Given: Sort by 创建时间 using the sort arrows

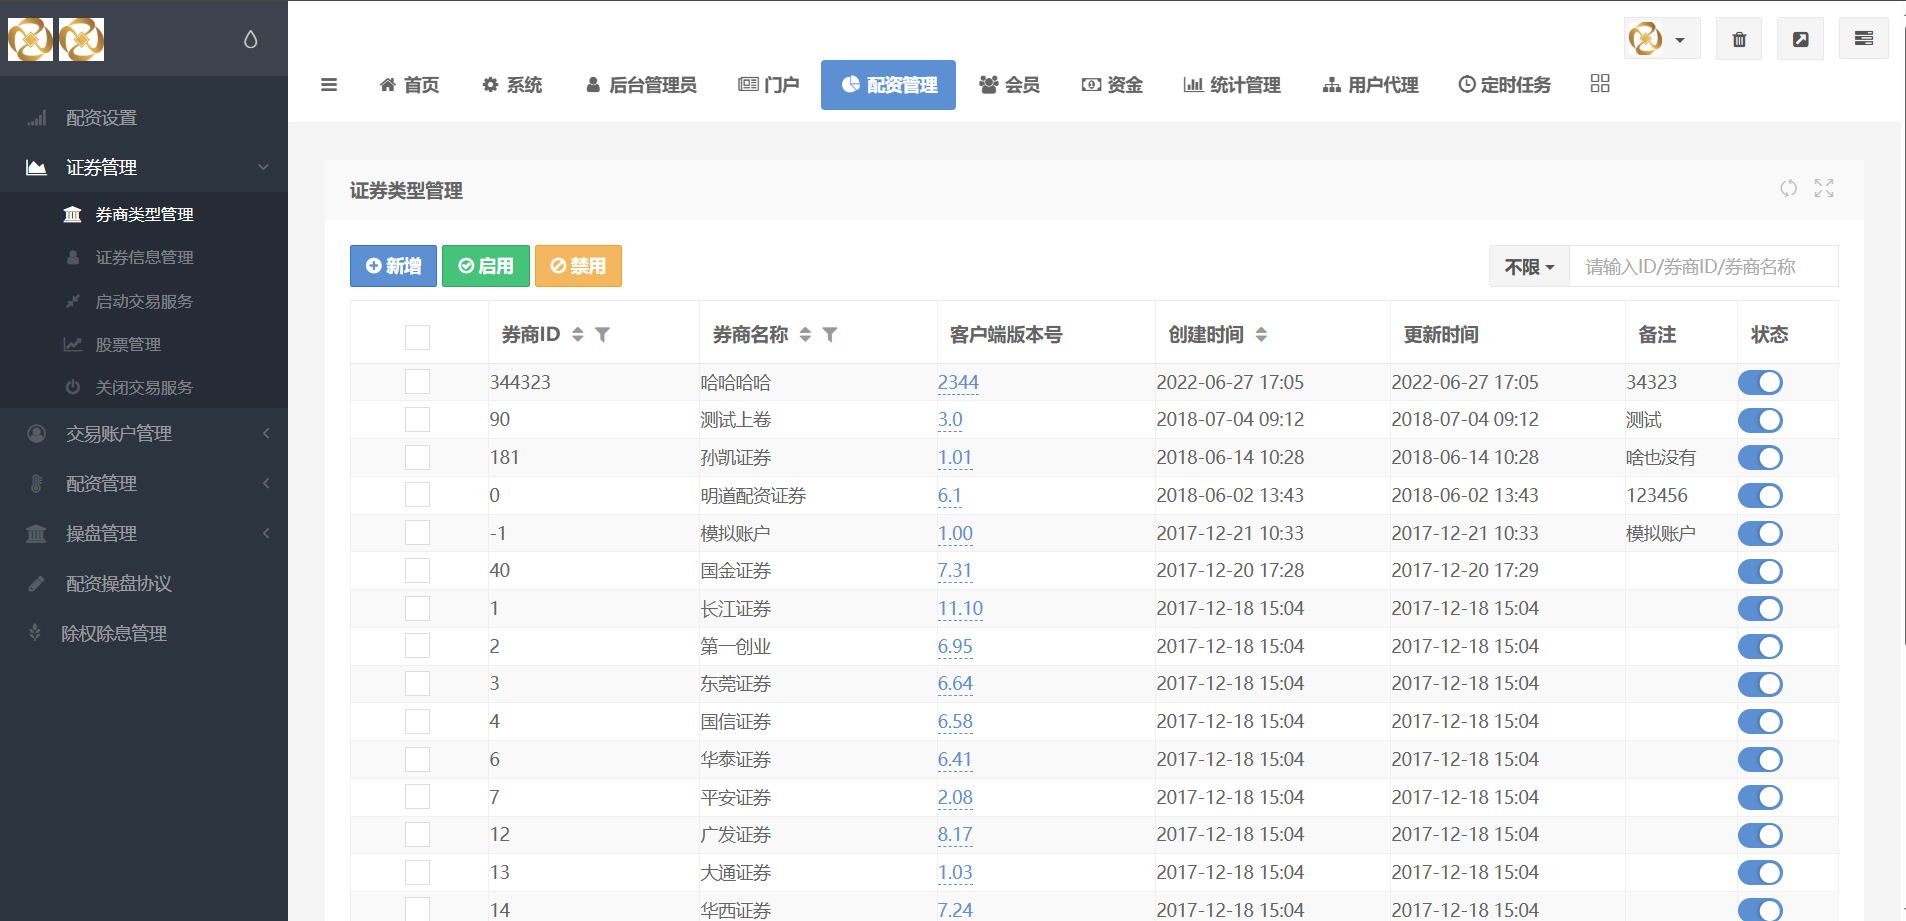Looking at the screenshot, I should pos(1261,335).
